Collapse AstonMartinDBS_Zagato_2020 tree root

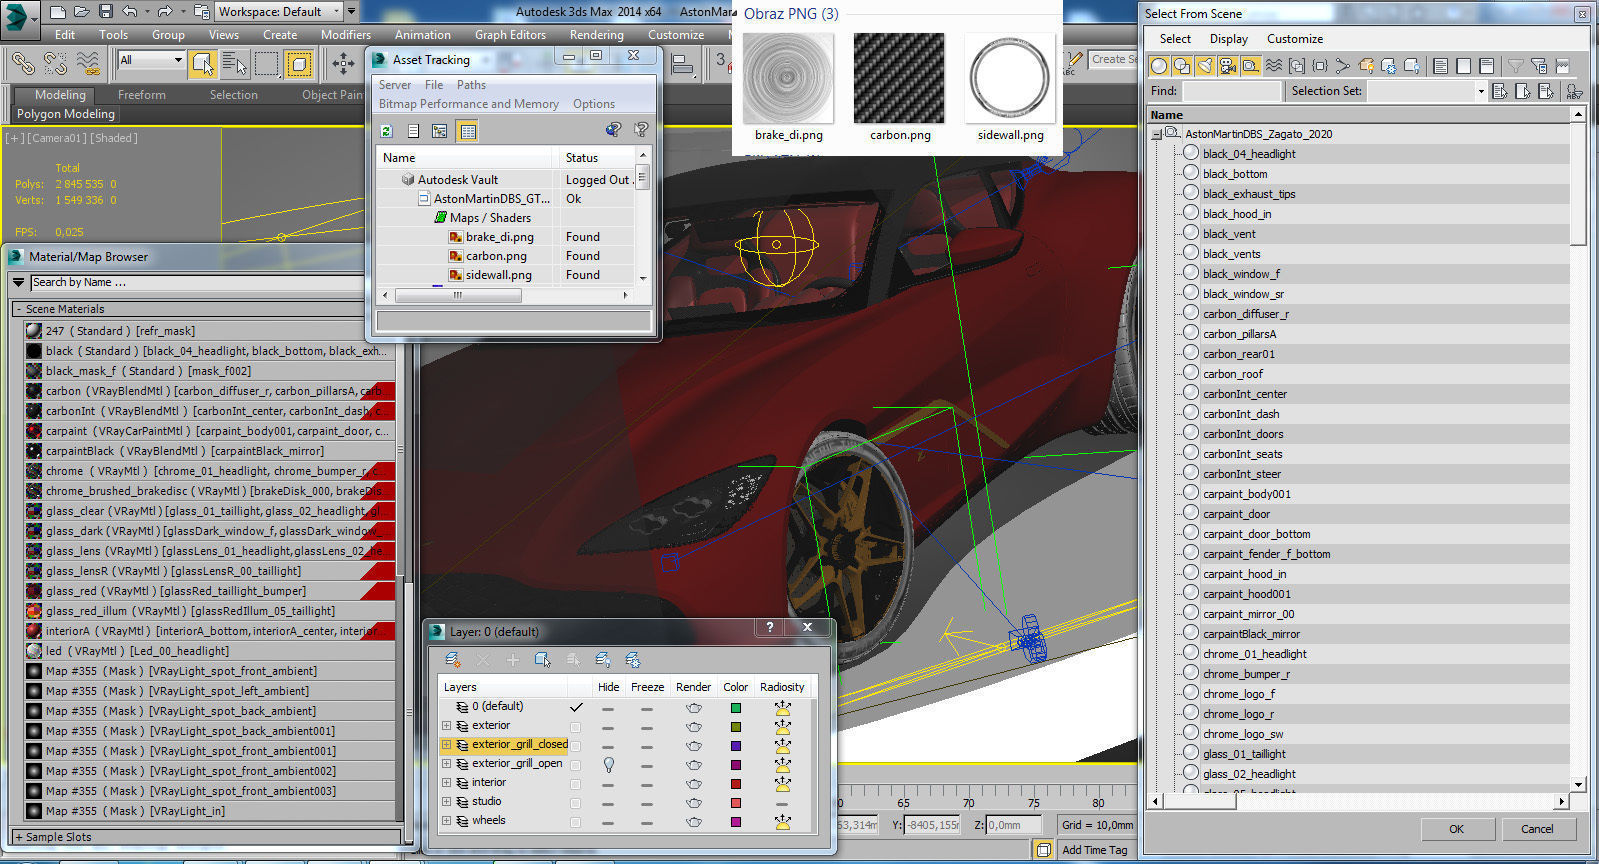[1157, 134]
